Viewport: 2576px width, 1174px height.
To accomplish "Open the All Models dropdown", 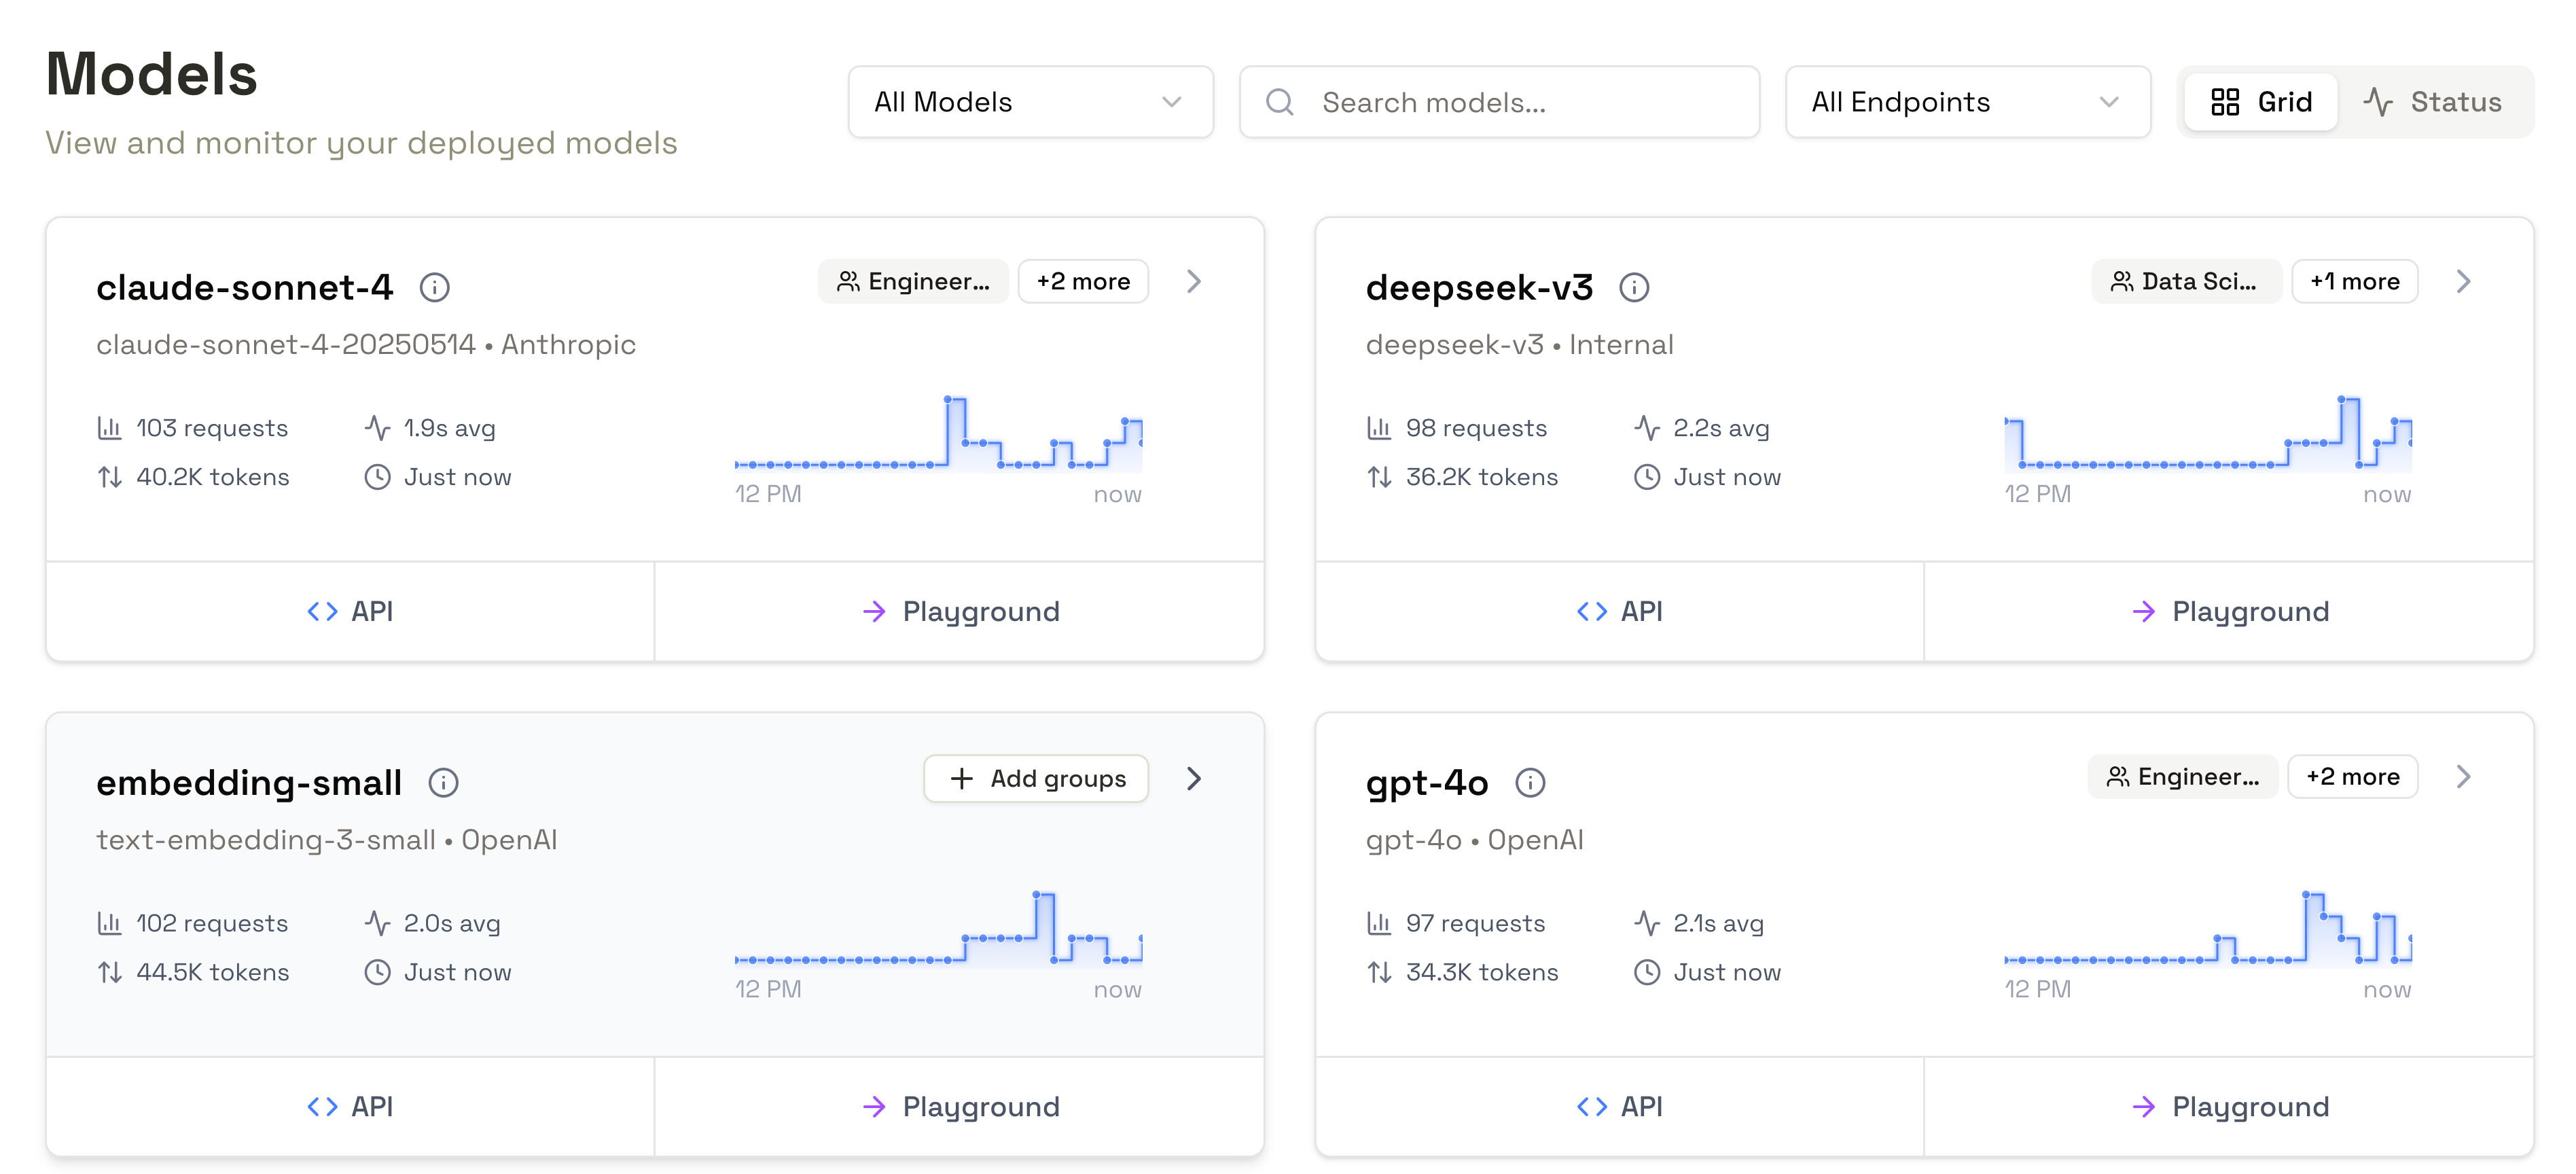I will [x=1029, y=101].
